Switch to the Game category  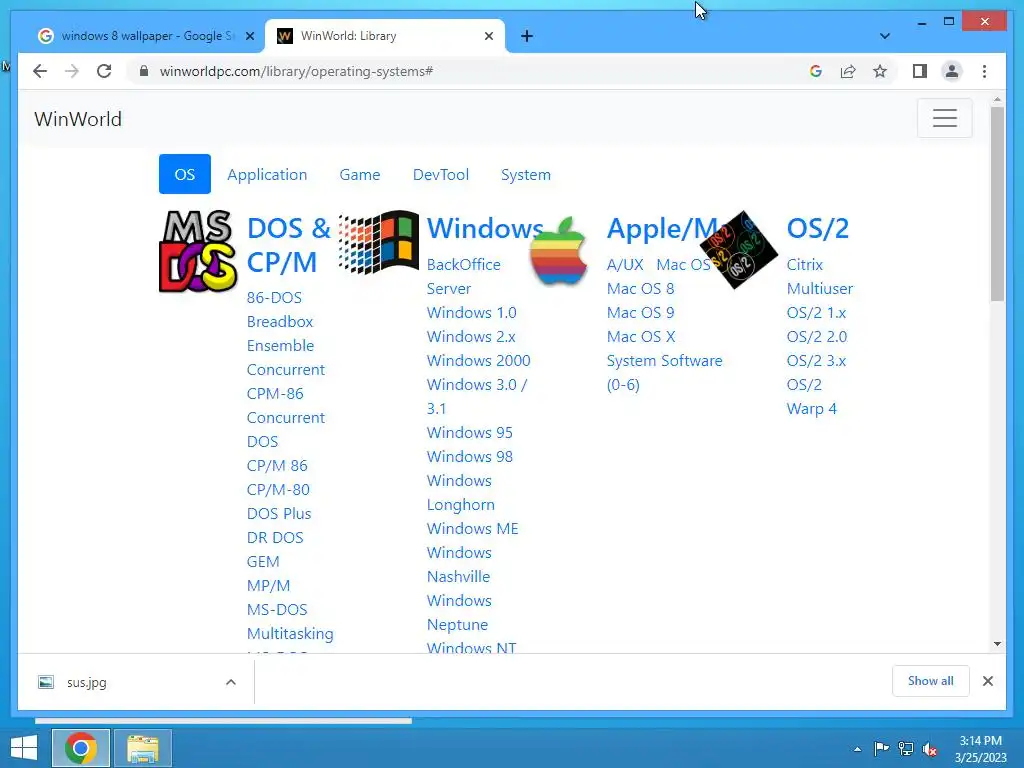tap(360, 174)
